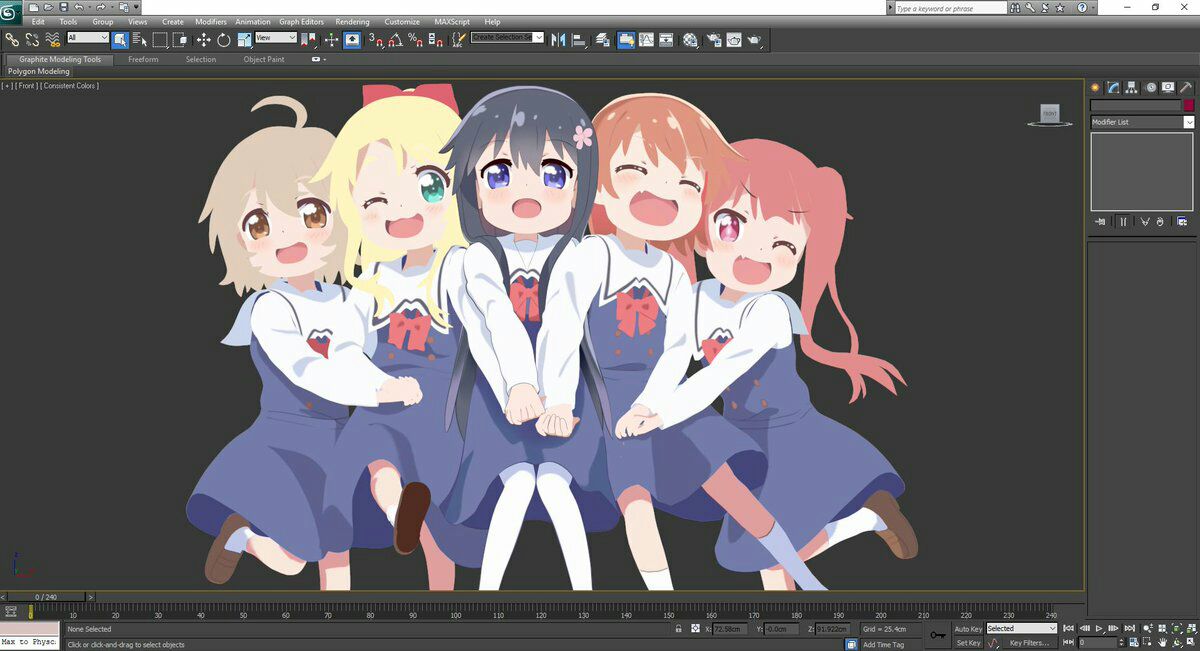Click the keyword search input field
The height and width of the screenshot is (651, 1200).
coord(950,8)
